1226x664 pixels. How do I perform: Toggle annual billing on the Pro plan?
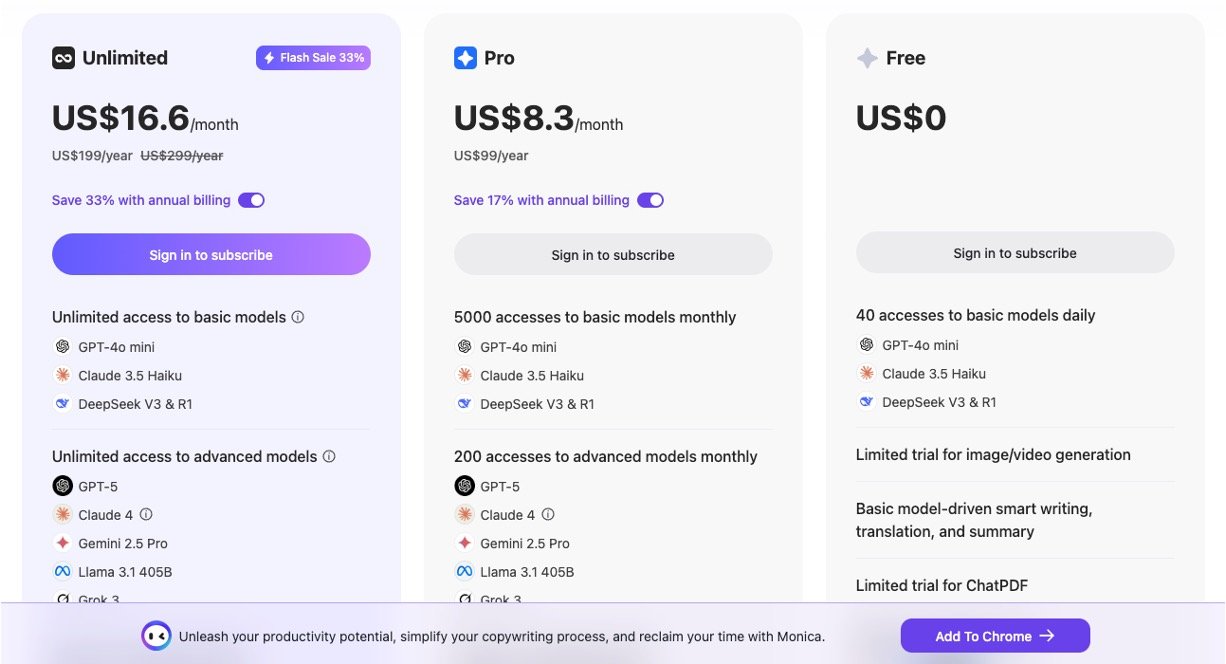(650, 200)
